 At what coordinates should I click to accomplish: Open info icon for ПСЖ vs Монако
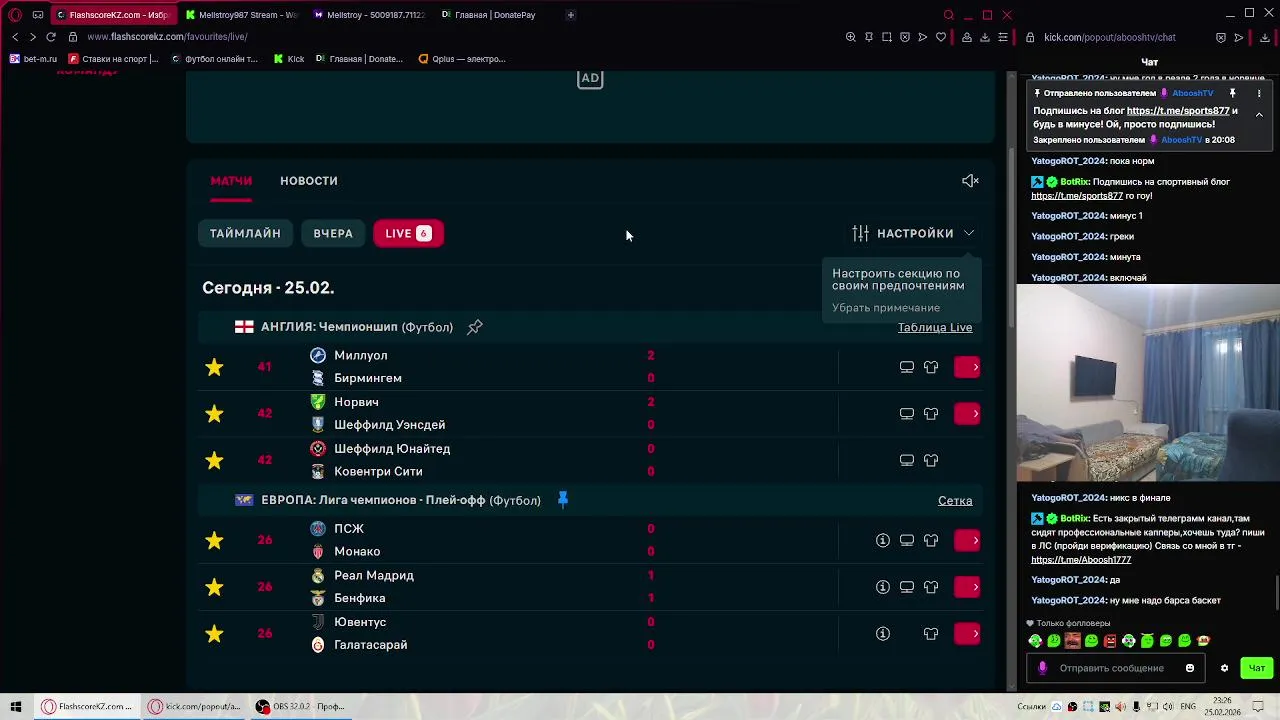pyautogui.click(x=883, y=540)
